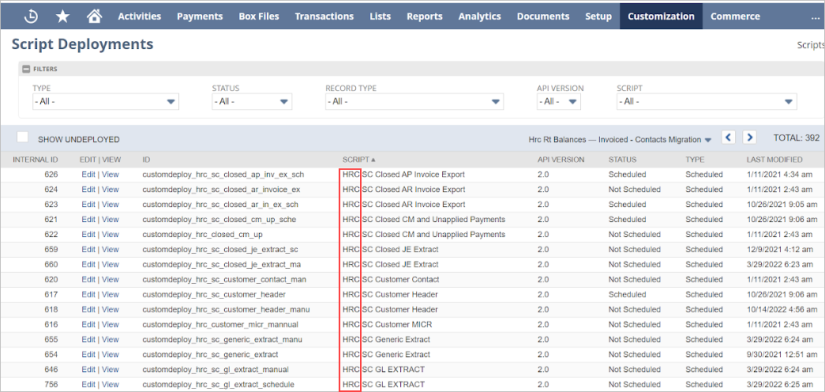Click View for internal ID 756
The image size is (825, 392).
point(110,384)
